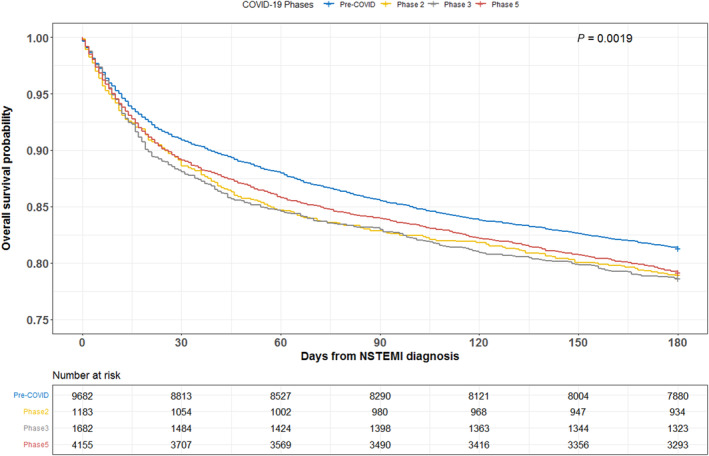
Task: Click the blue censor cross at day 180
Action: (x=677, y=248)
